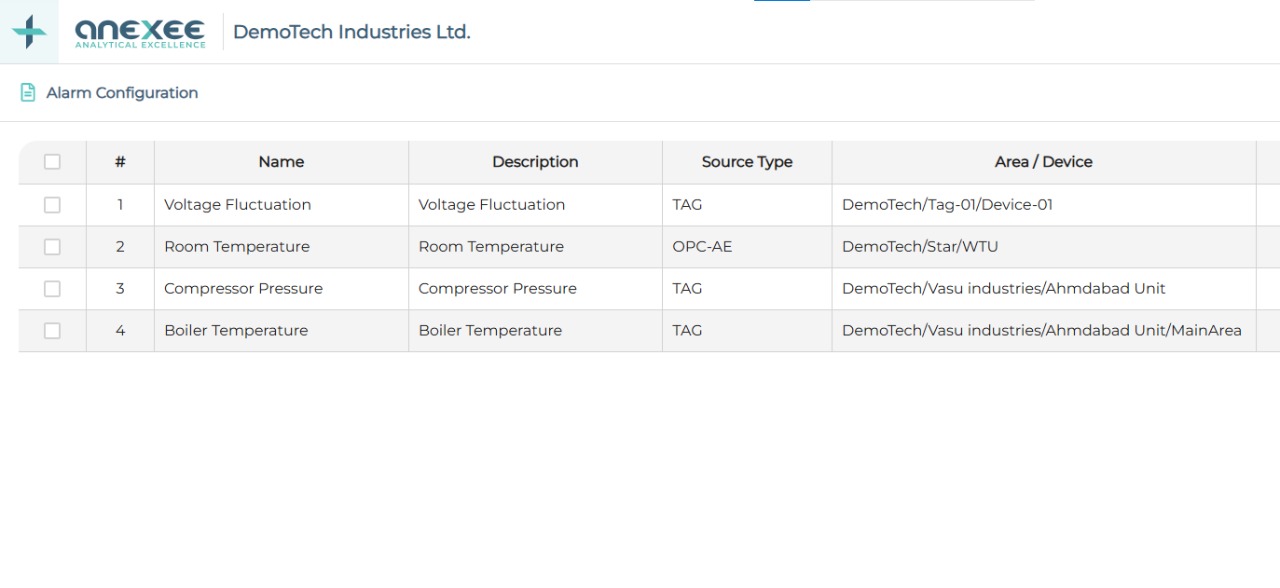Screen dimensions: 1280x588
Task: Click the Source Type column header
Action: [747, 162]
